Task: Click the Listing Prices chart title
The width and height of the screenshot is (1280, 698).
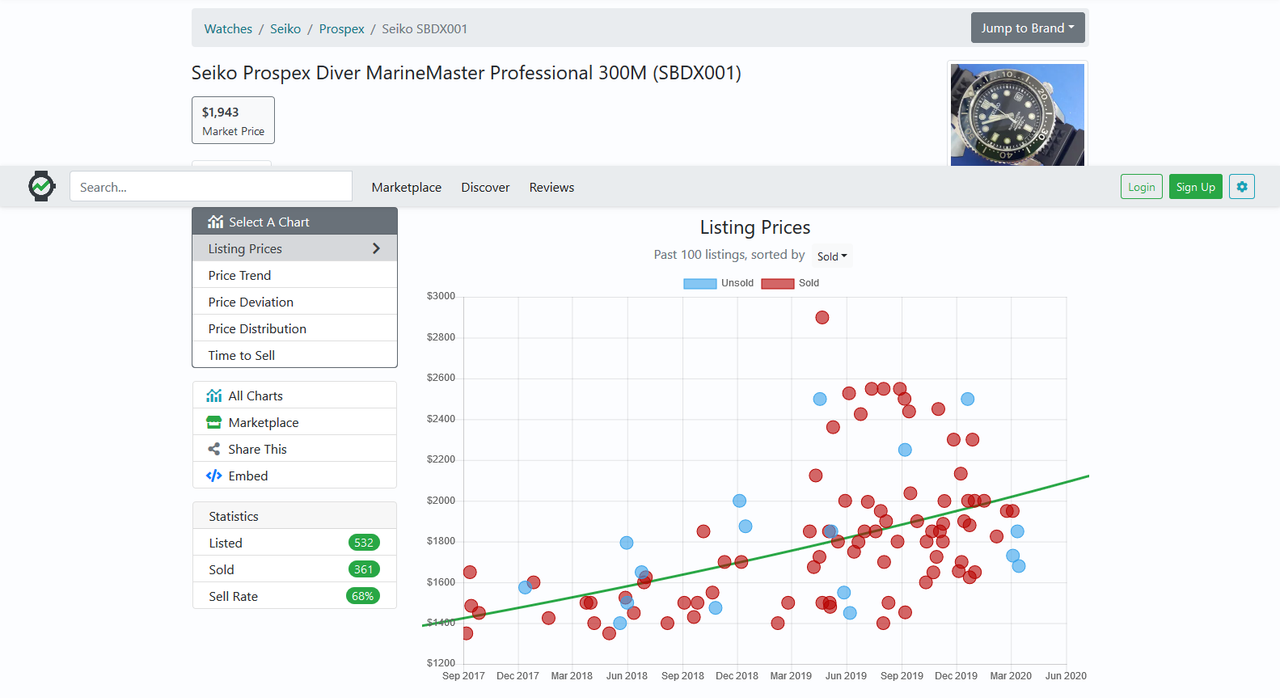Action: 755,228
